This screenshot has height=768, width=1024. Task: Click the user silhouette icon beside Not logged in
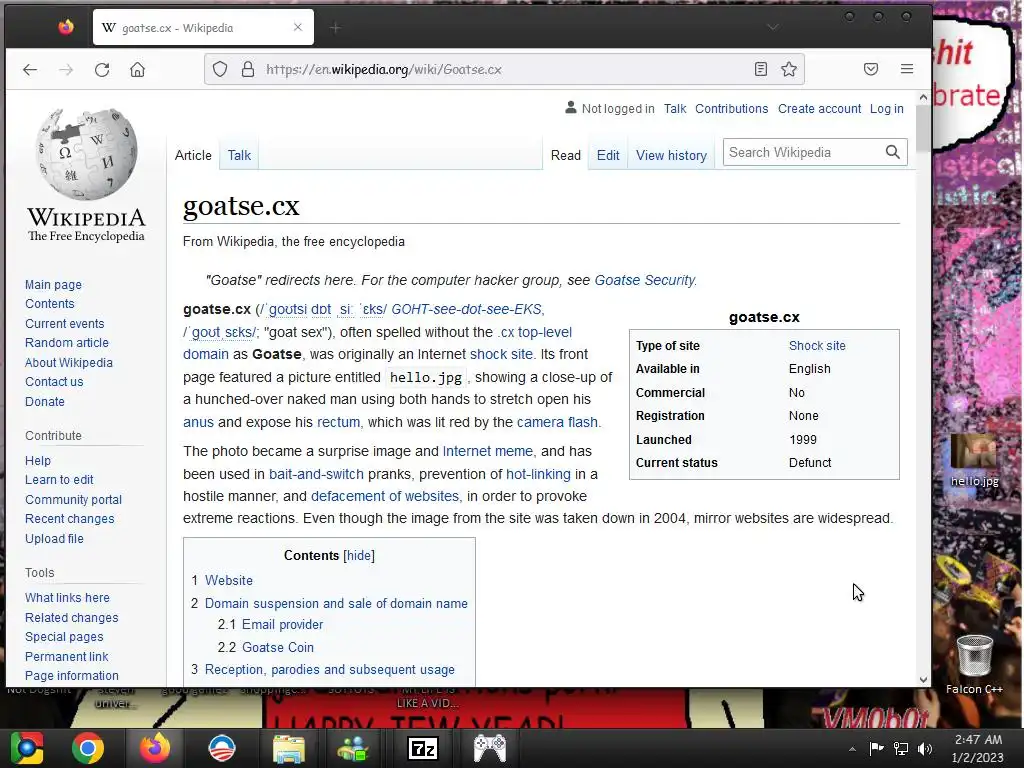tap(571, 108)
